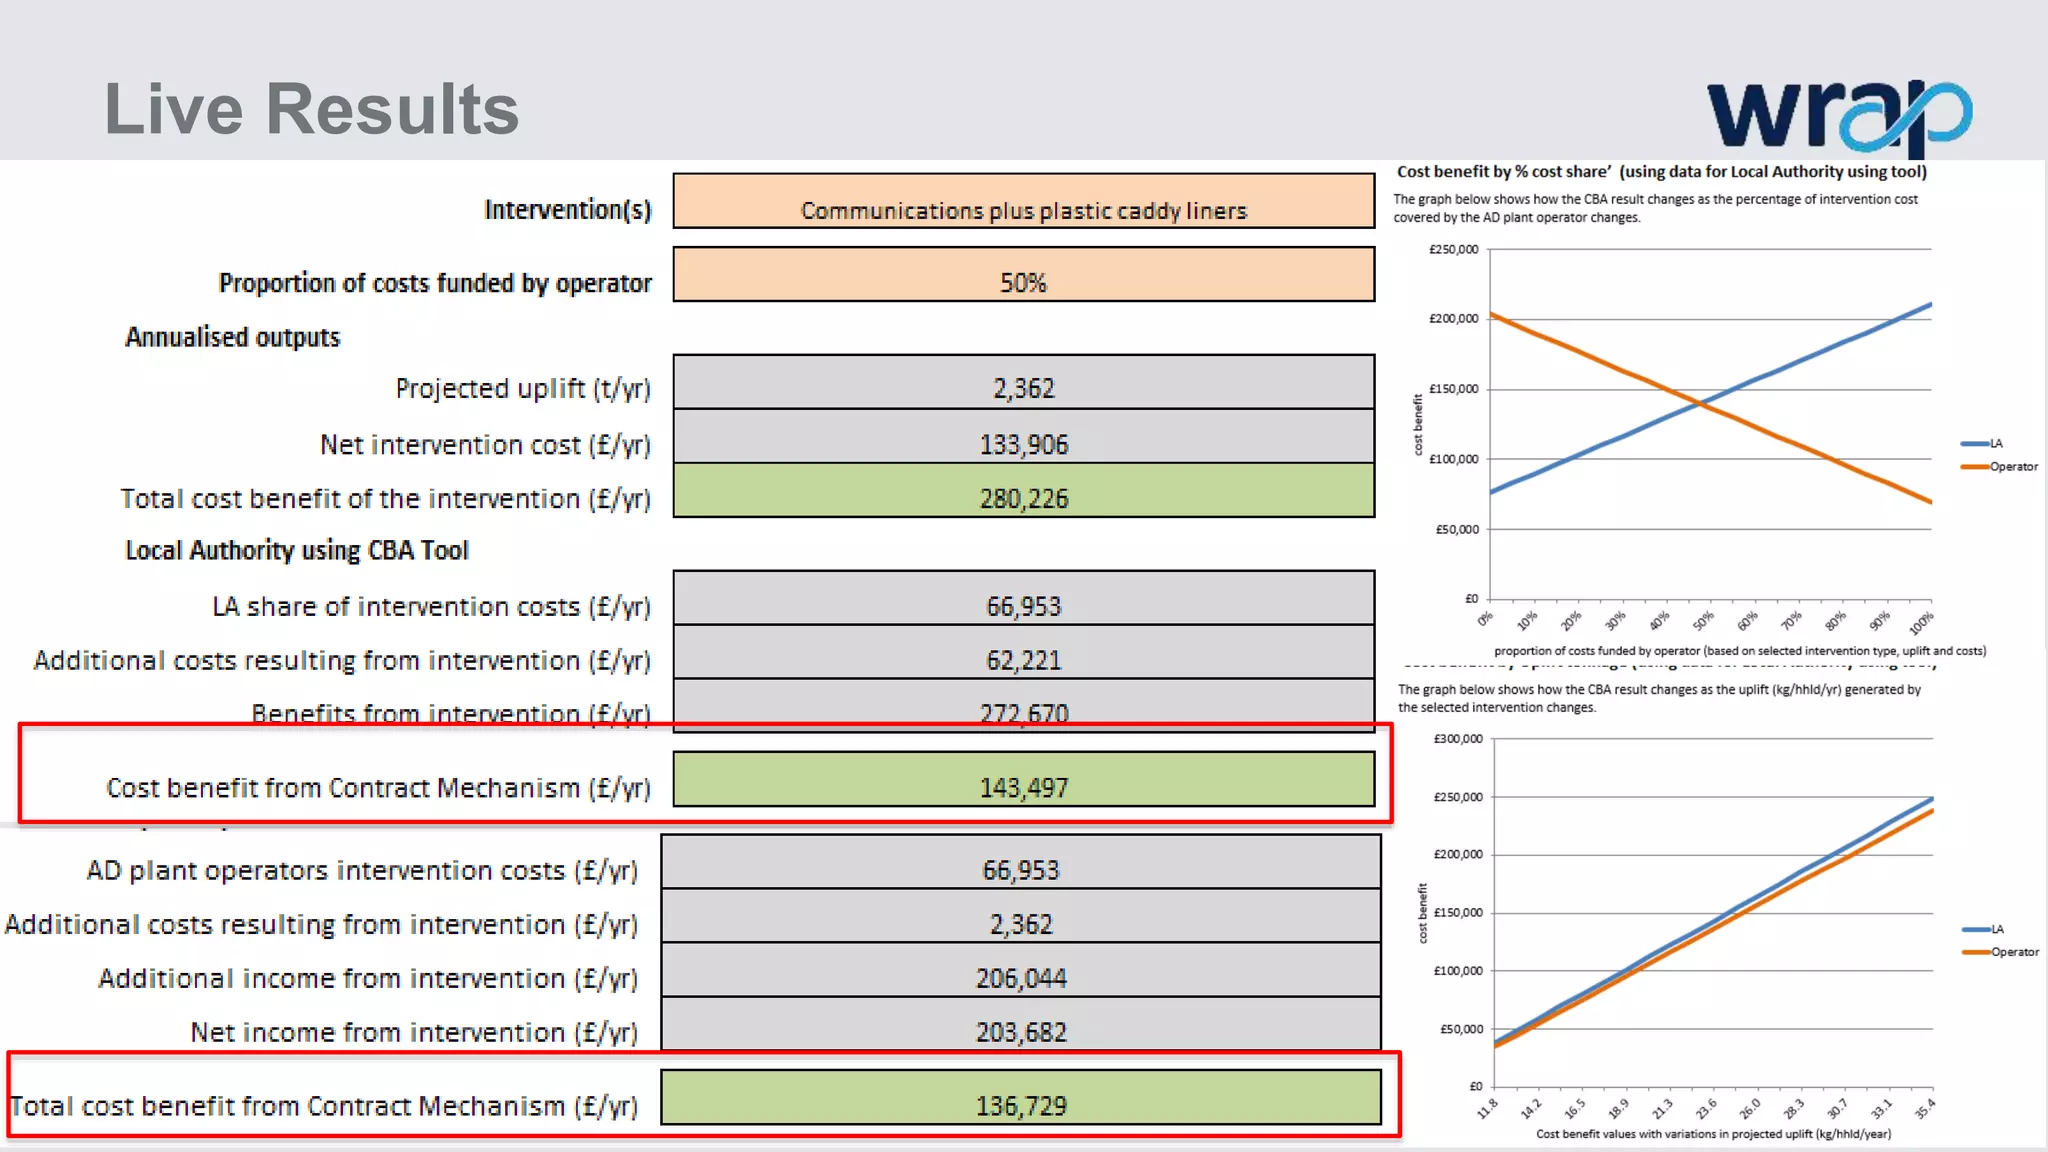Click the LA legend in bottom chart

pyautogui.click(x=1985, y=929)
